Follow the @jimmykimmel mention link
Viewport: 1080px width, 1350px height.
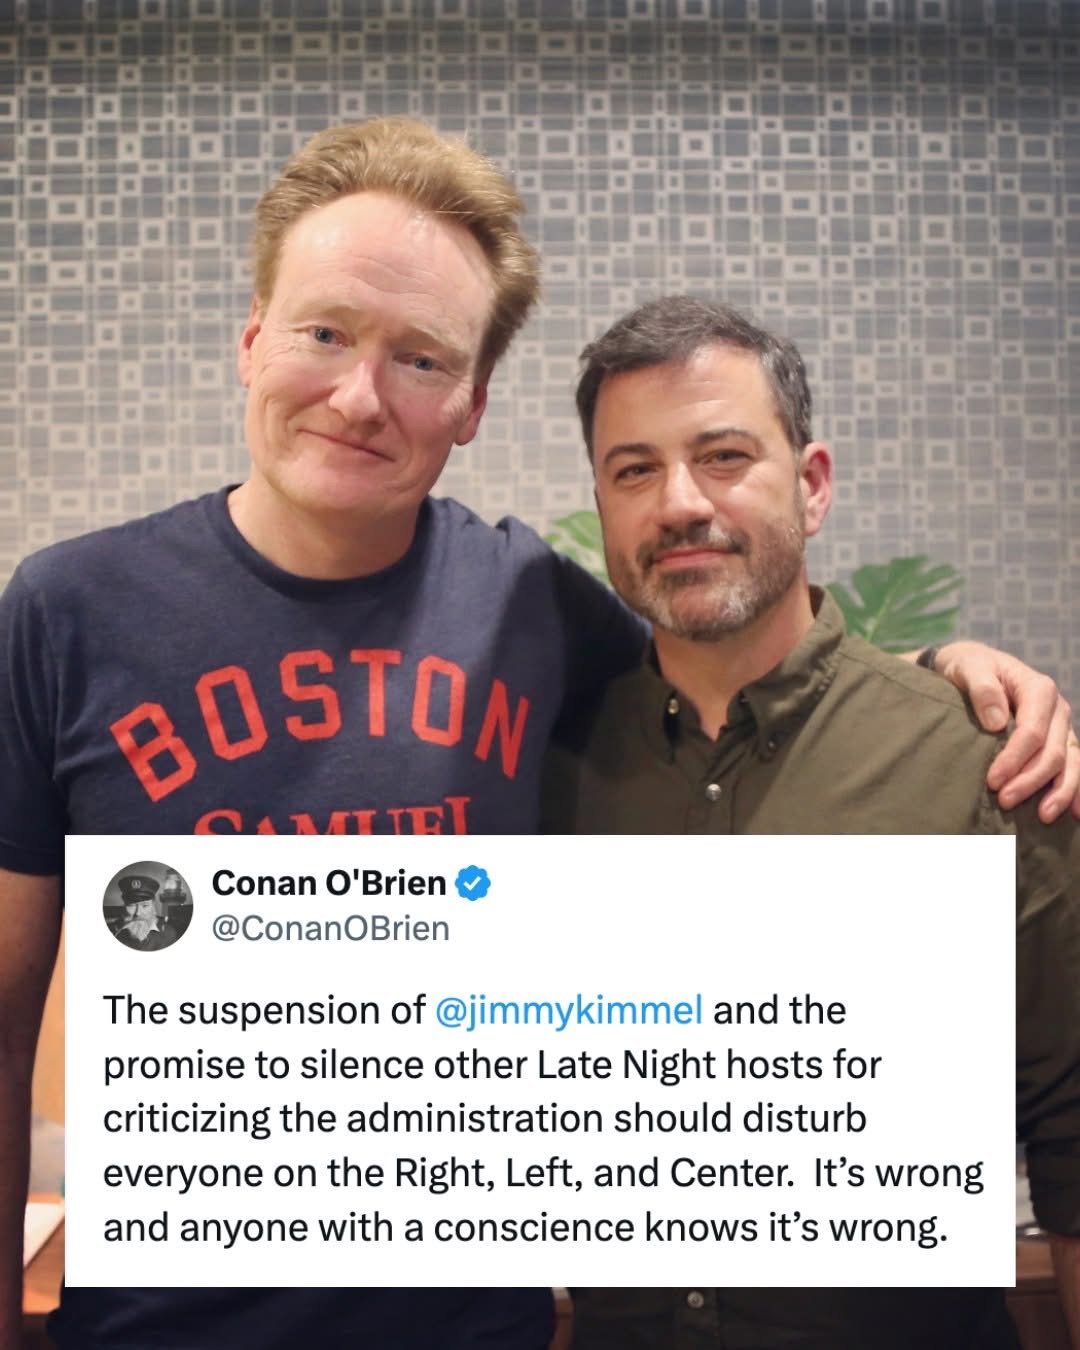point(570,1011)
